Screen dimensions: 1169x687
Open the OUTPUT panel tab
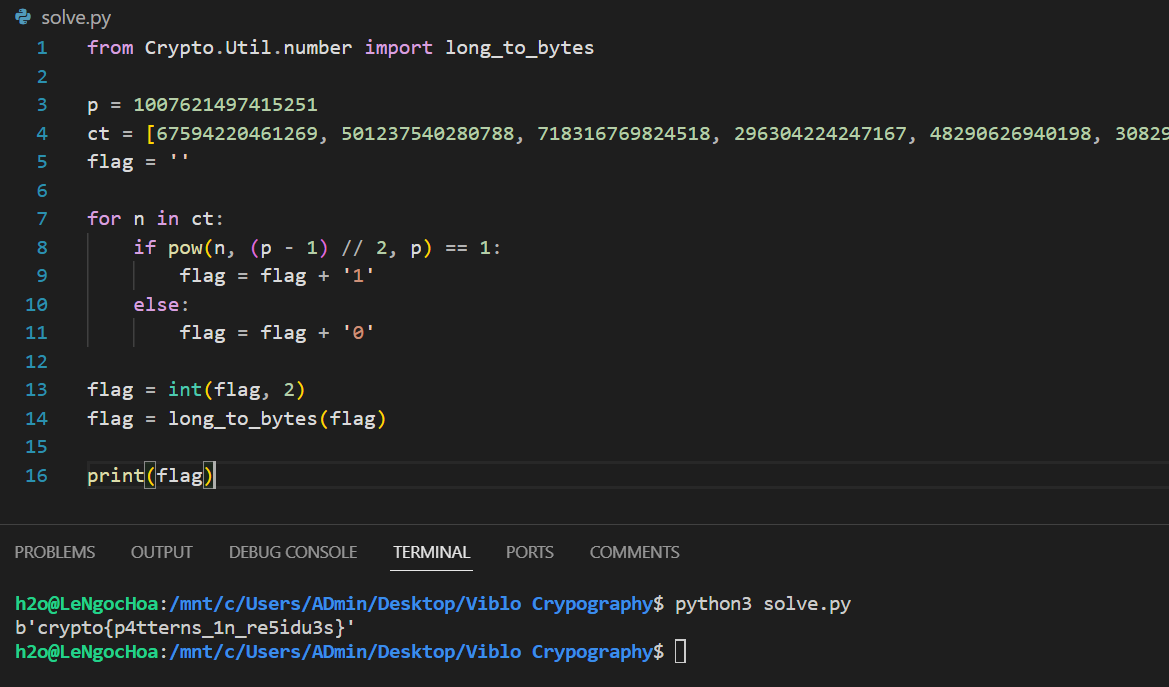[161, 551]
